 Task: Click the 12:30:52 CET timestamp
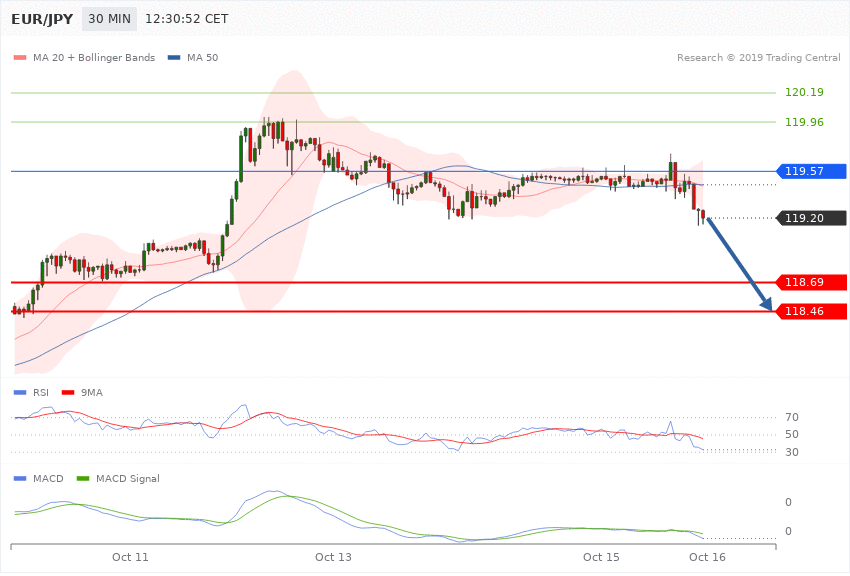tap(186, 19)
